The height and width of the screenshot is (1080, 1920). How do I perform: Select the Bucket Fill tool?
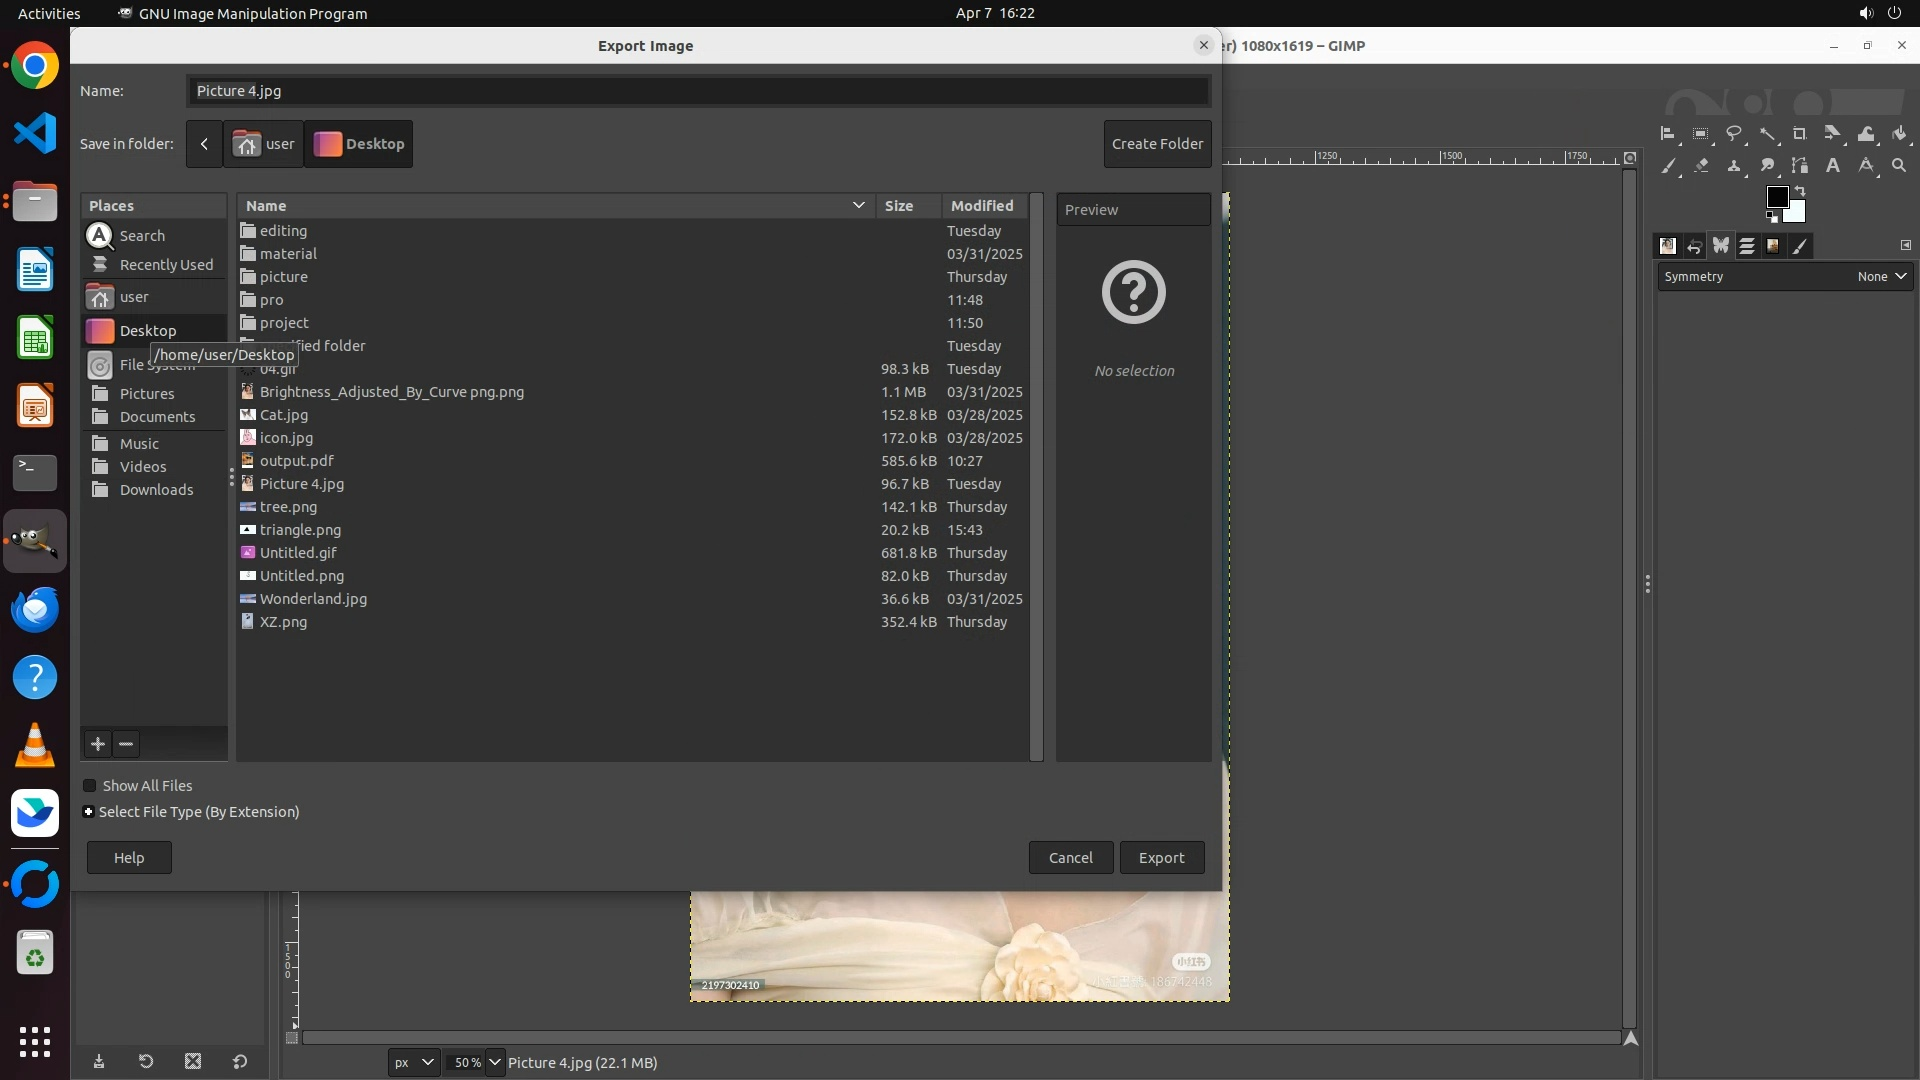point(1899,134)
